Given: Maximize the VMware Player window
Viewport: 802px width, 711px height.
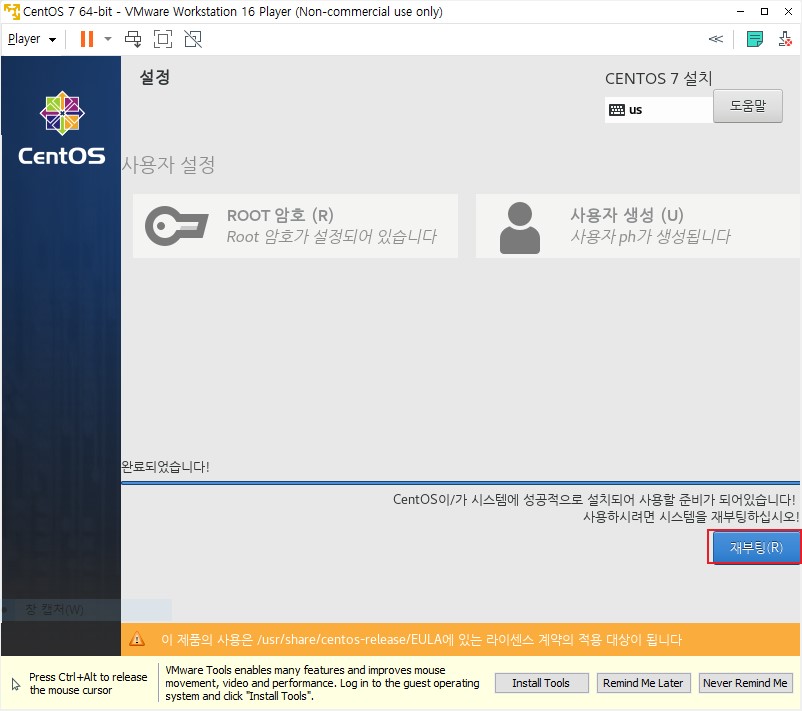Looking at the screenshot, I should tap(764, 11).
